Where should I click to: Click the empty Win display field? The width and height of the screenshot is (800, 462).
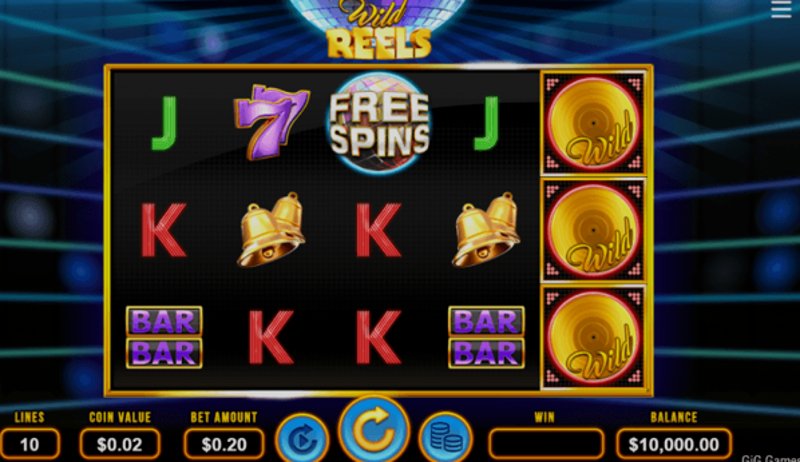click(545, 444)
